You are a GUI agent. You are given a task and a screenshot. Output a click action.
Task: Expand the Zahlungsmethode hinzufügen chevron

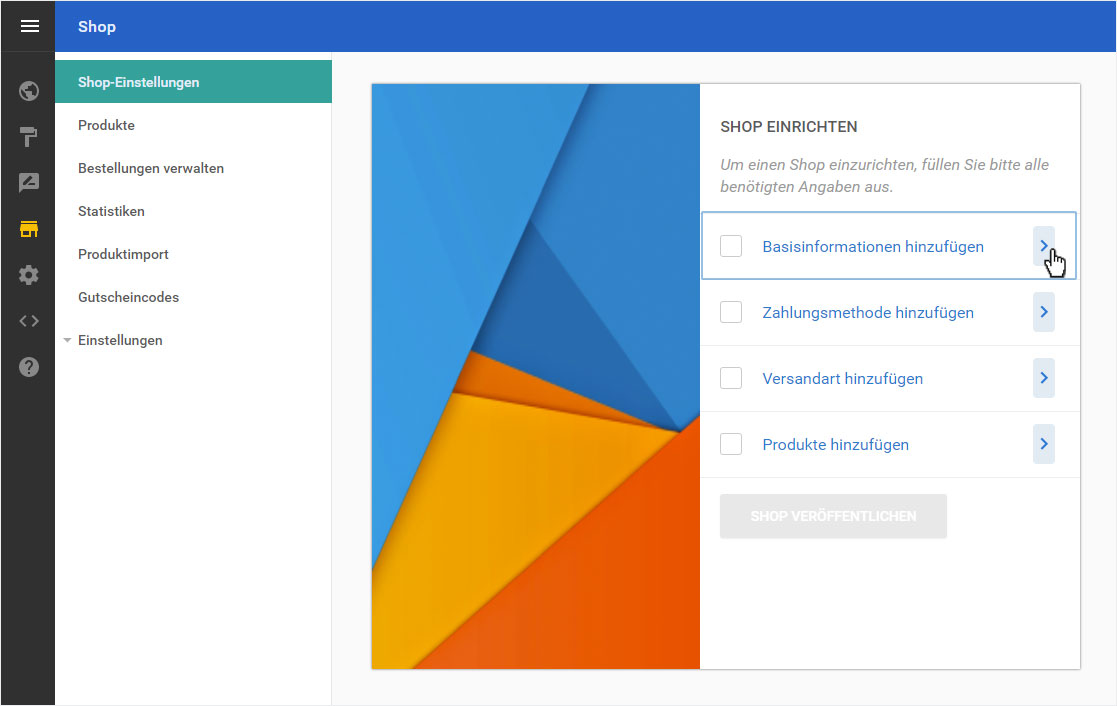[1044, 312]
